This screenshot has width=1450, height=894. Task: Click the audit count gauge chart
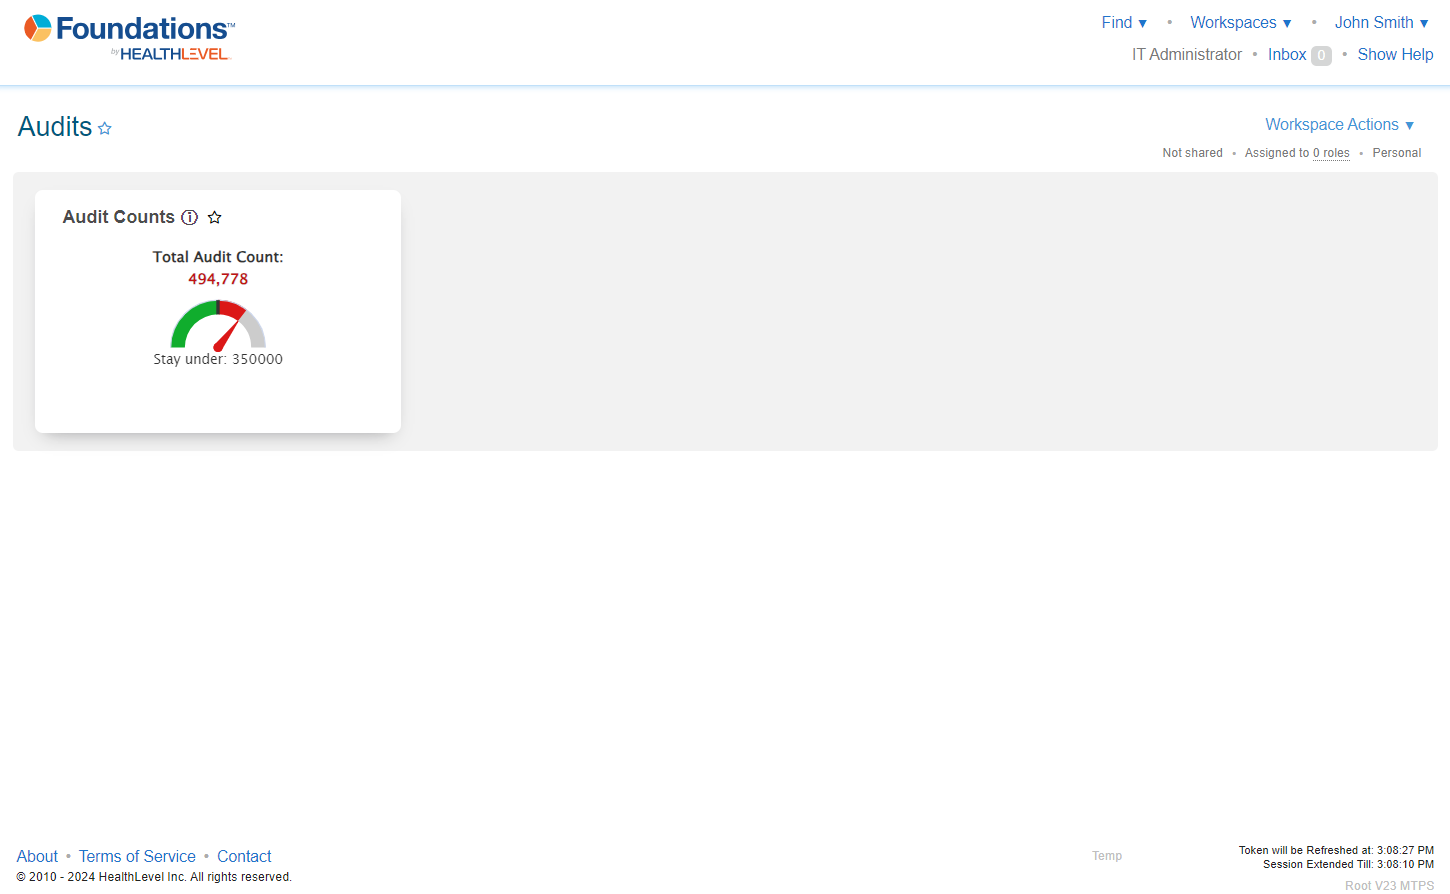[218, 325]
